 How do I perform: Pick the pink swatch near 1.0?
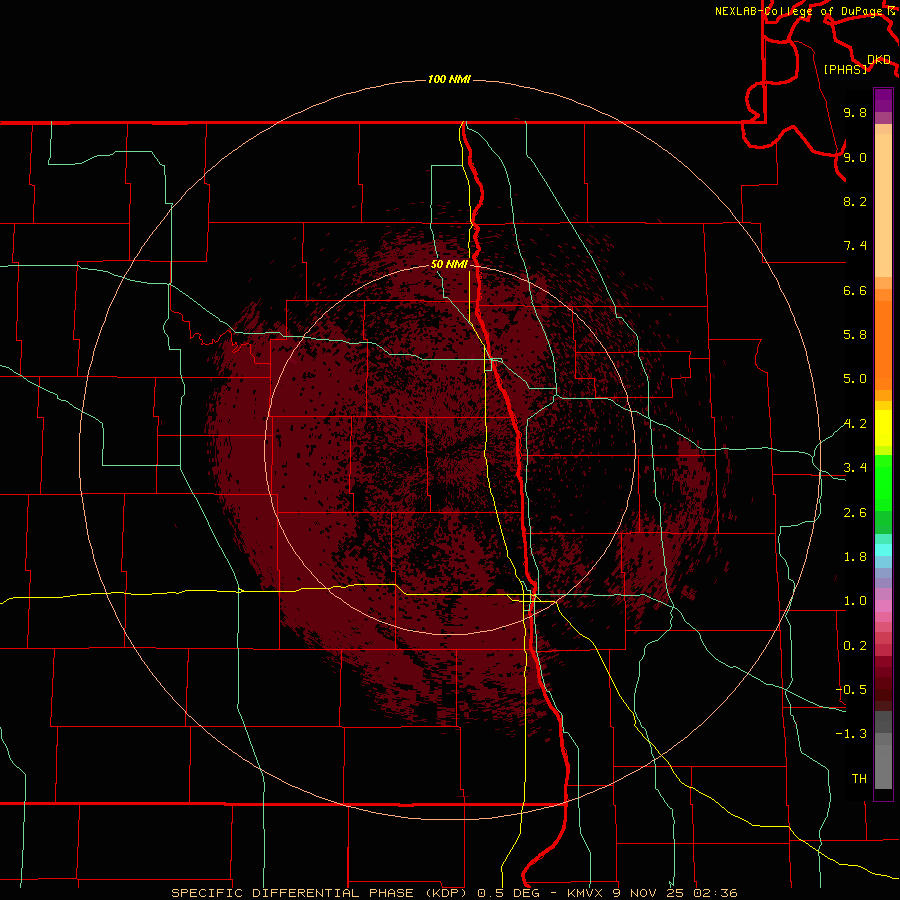[883, 606]
